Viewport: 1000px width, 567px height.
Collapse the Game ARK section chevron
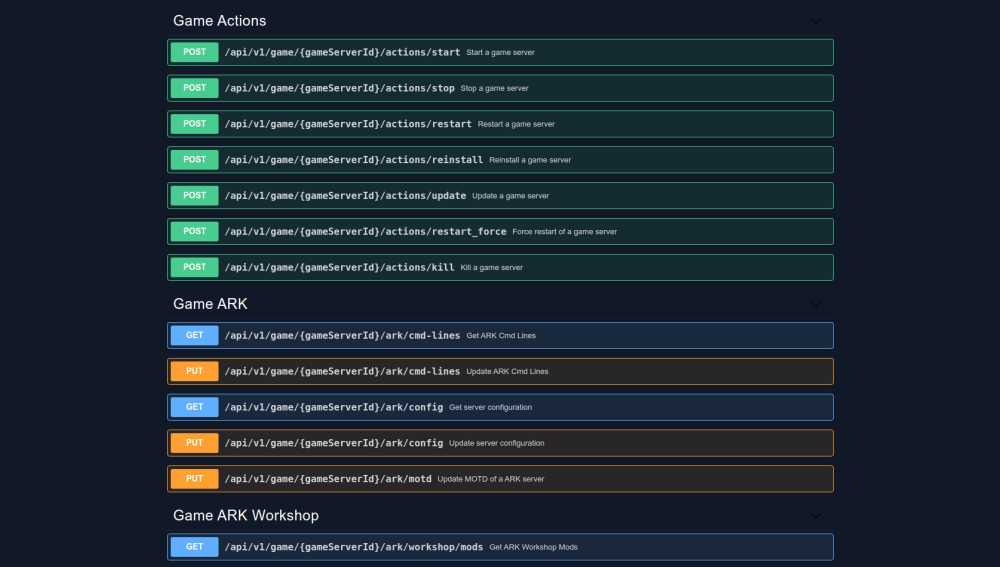coord(815,304)
